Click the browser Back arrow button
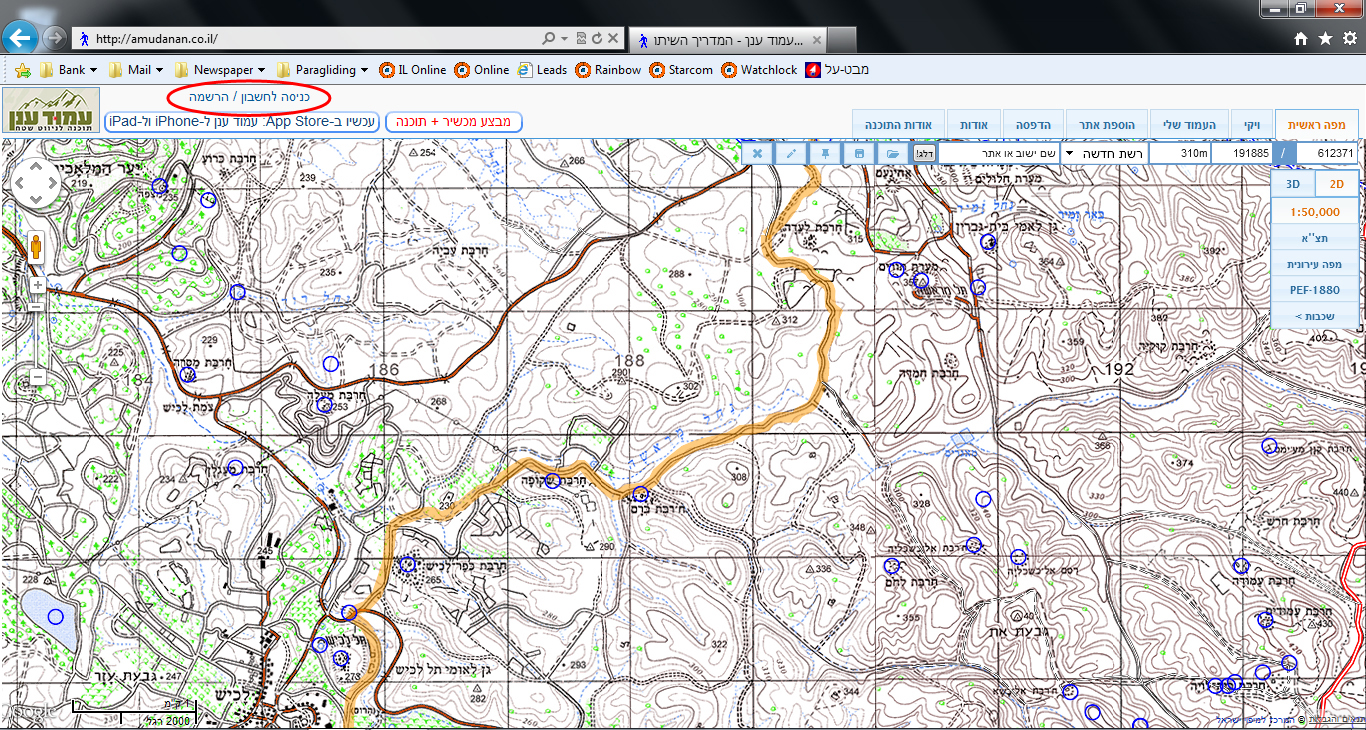 (x=21, y=39)
